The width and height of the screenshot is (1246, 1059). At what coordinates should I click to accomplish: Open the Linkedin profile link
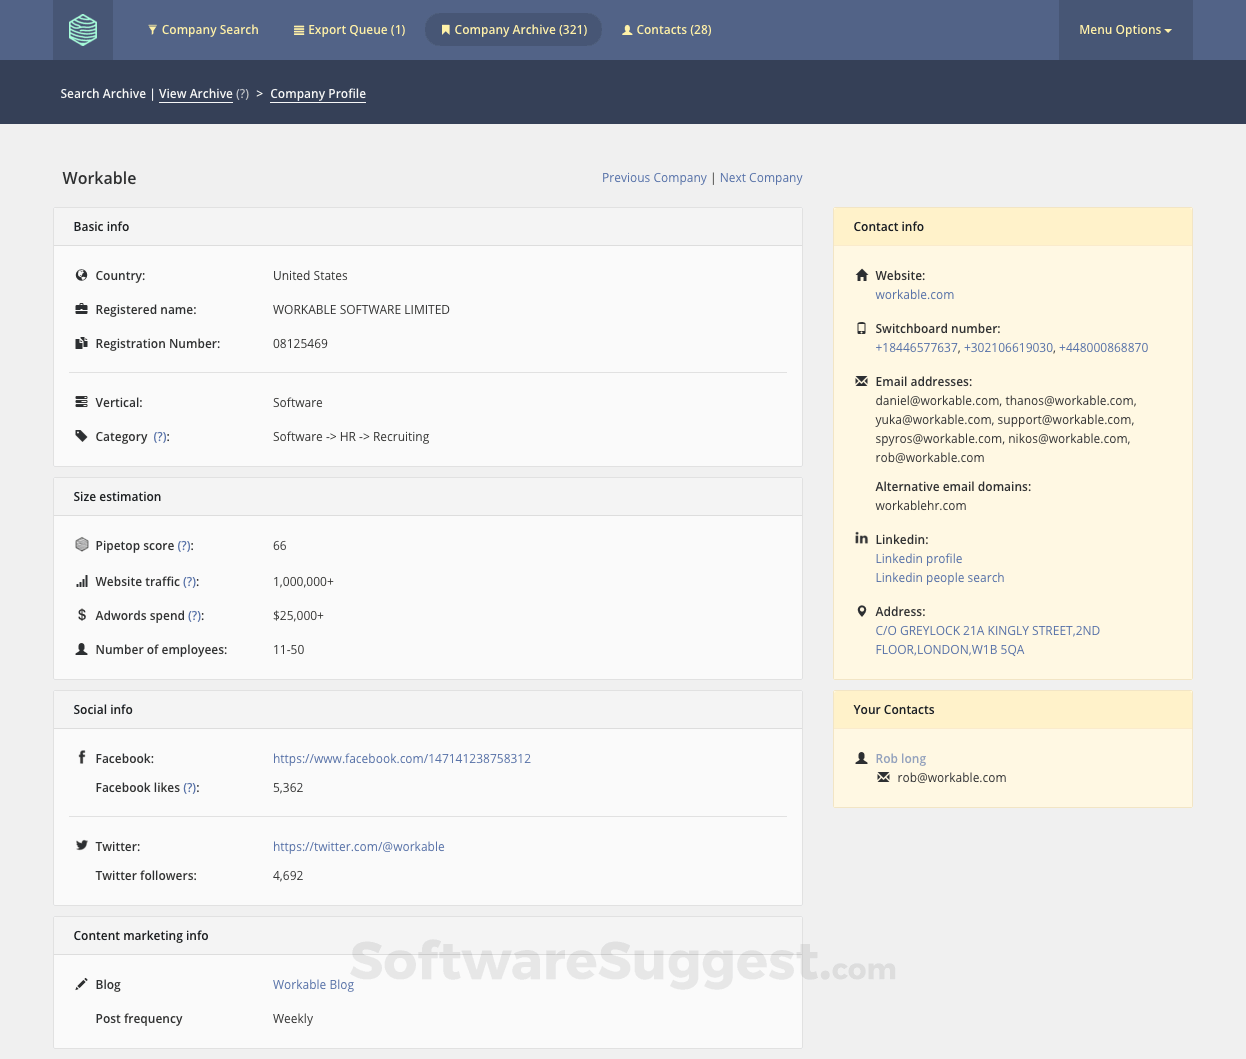[x=918, y=559]
